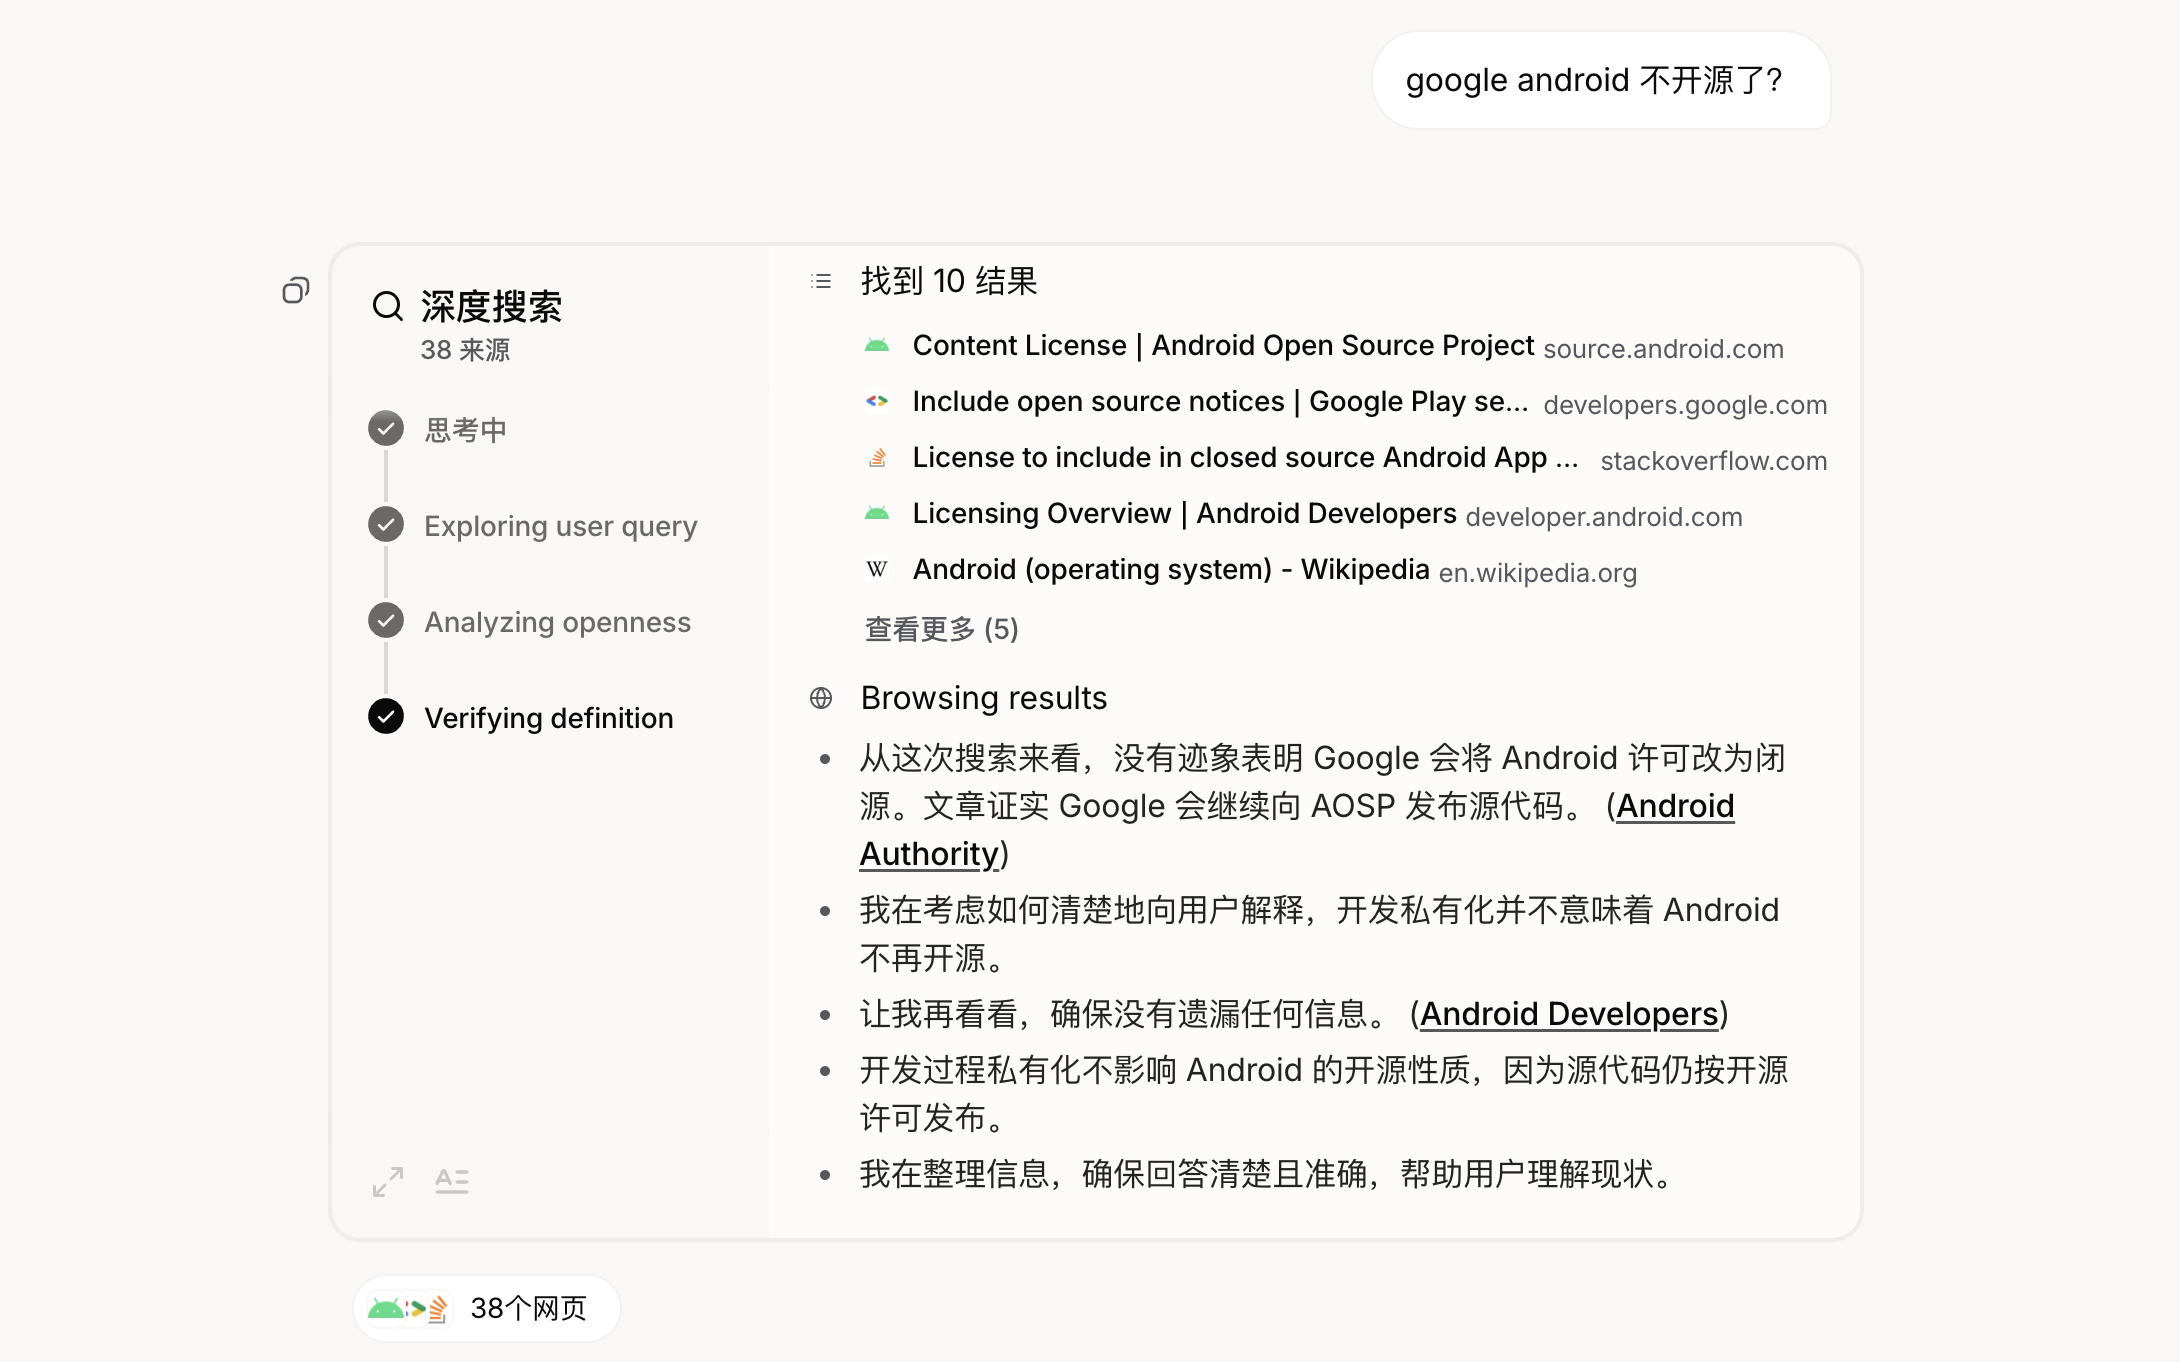Open Include open source notices result
Viewport: 2180px width, 1362px height.
click(1219, 402)
